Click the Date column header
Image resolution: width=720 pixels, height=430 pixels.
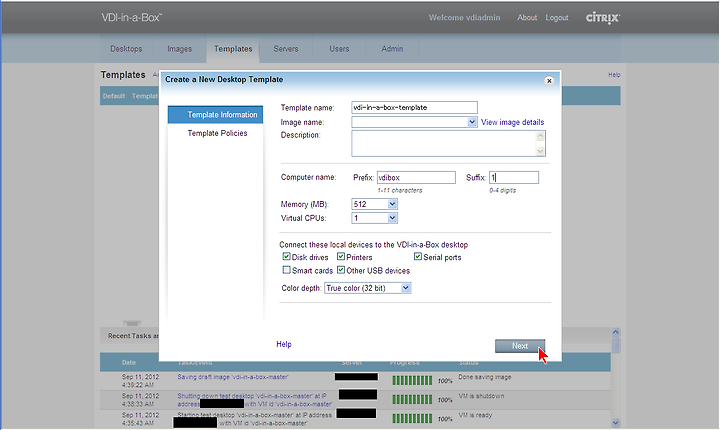(129, 362)
